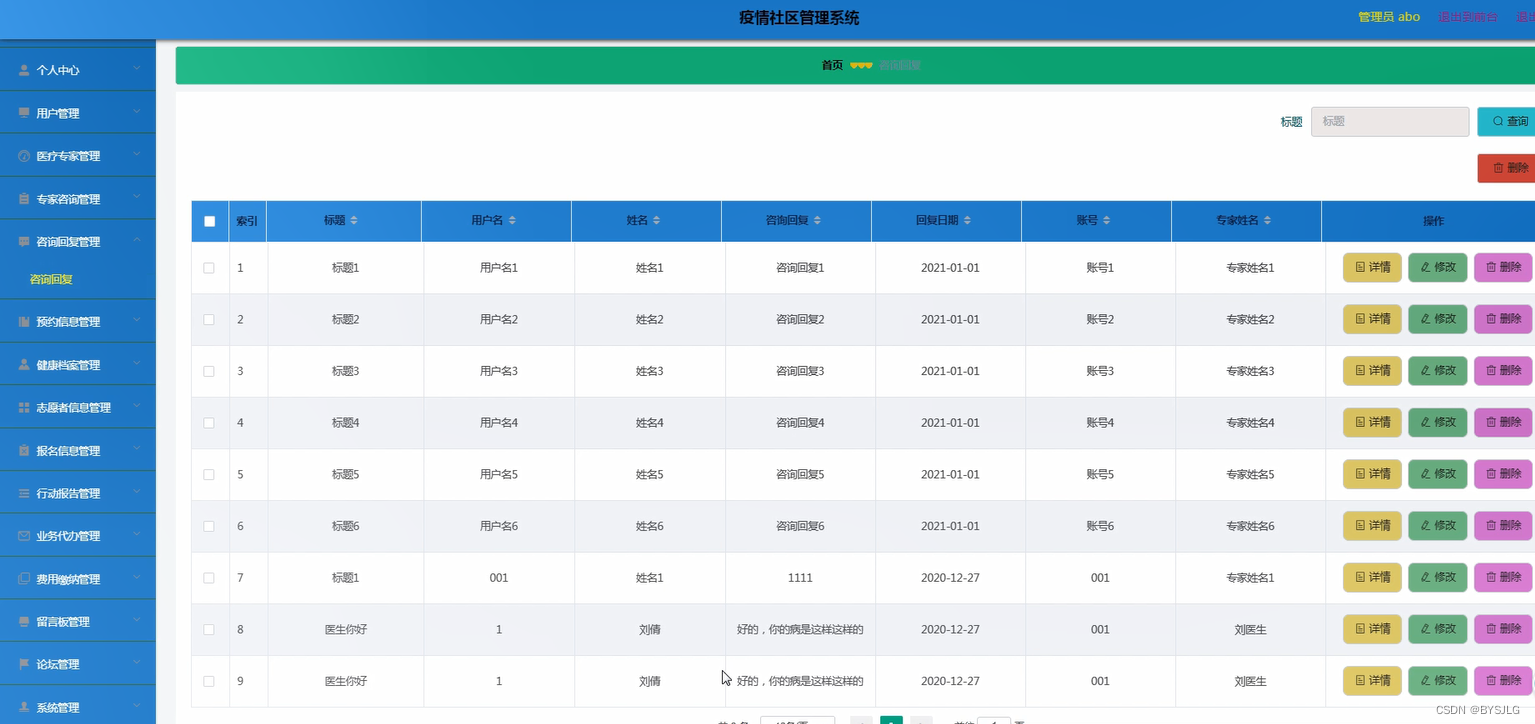The image size is (1535, 724).
Task: Click 详情 button for row 8
Action: 1372,629
